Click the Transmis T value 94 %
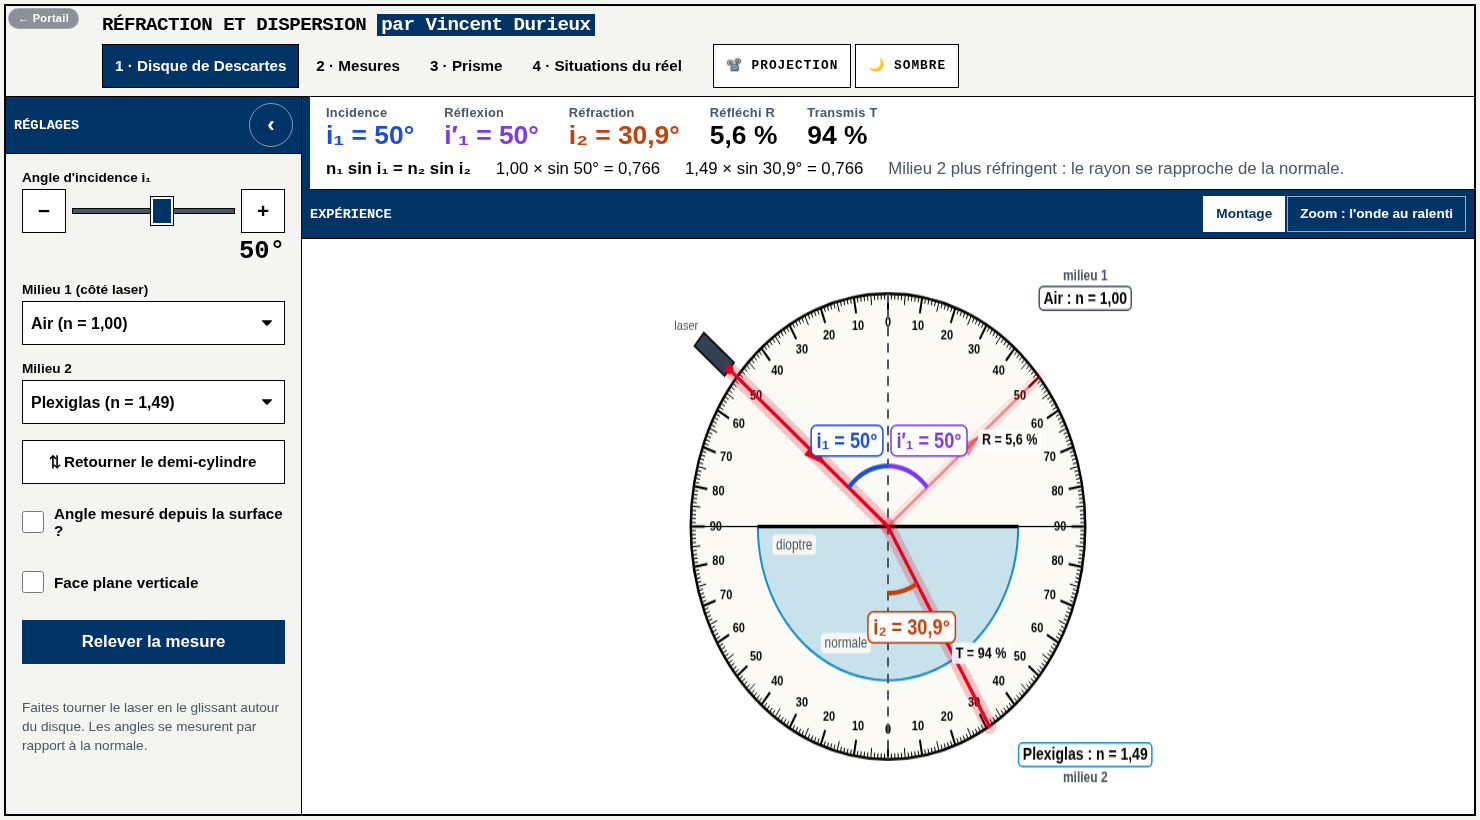This screenshot has width=1480, height=820. (x=837, y=135)
